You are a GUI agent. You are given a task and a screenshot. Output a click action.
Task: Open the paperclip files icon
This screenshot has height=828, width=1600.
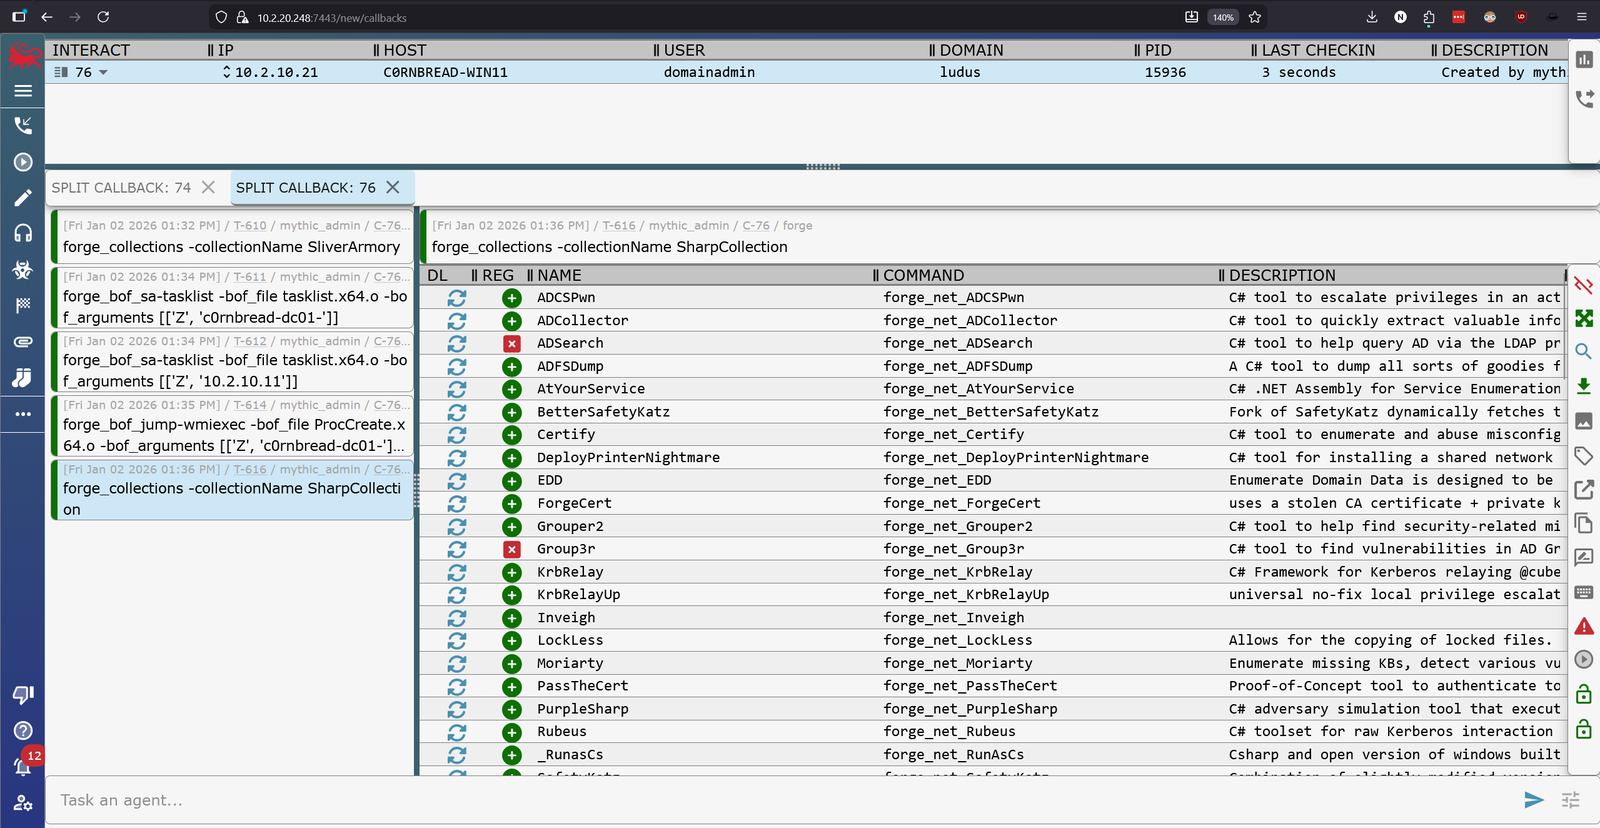click(23, 341)
